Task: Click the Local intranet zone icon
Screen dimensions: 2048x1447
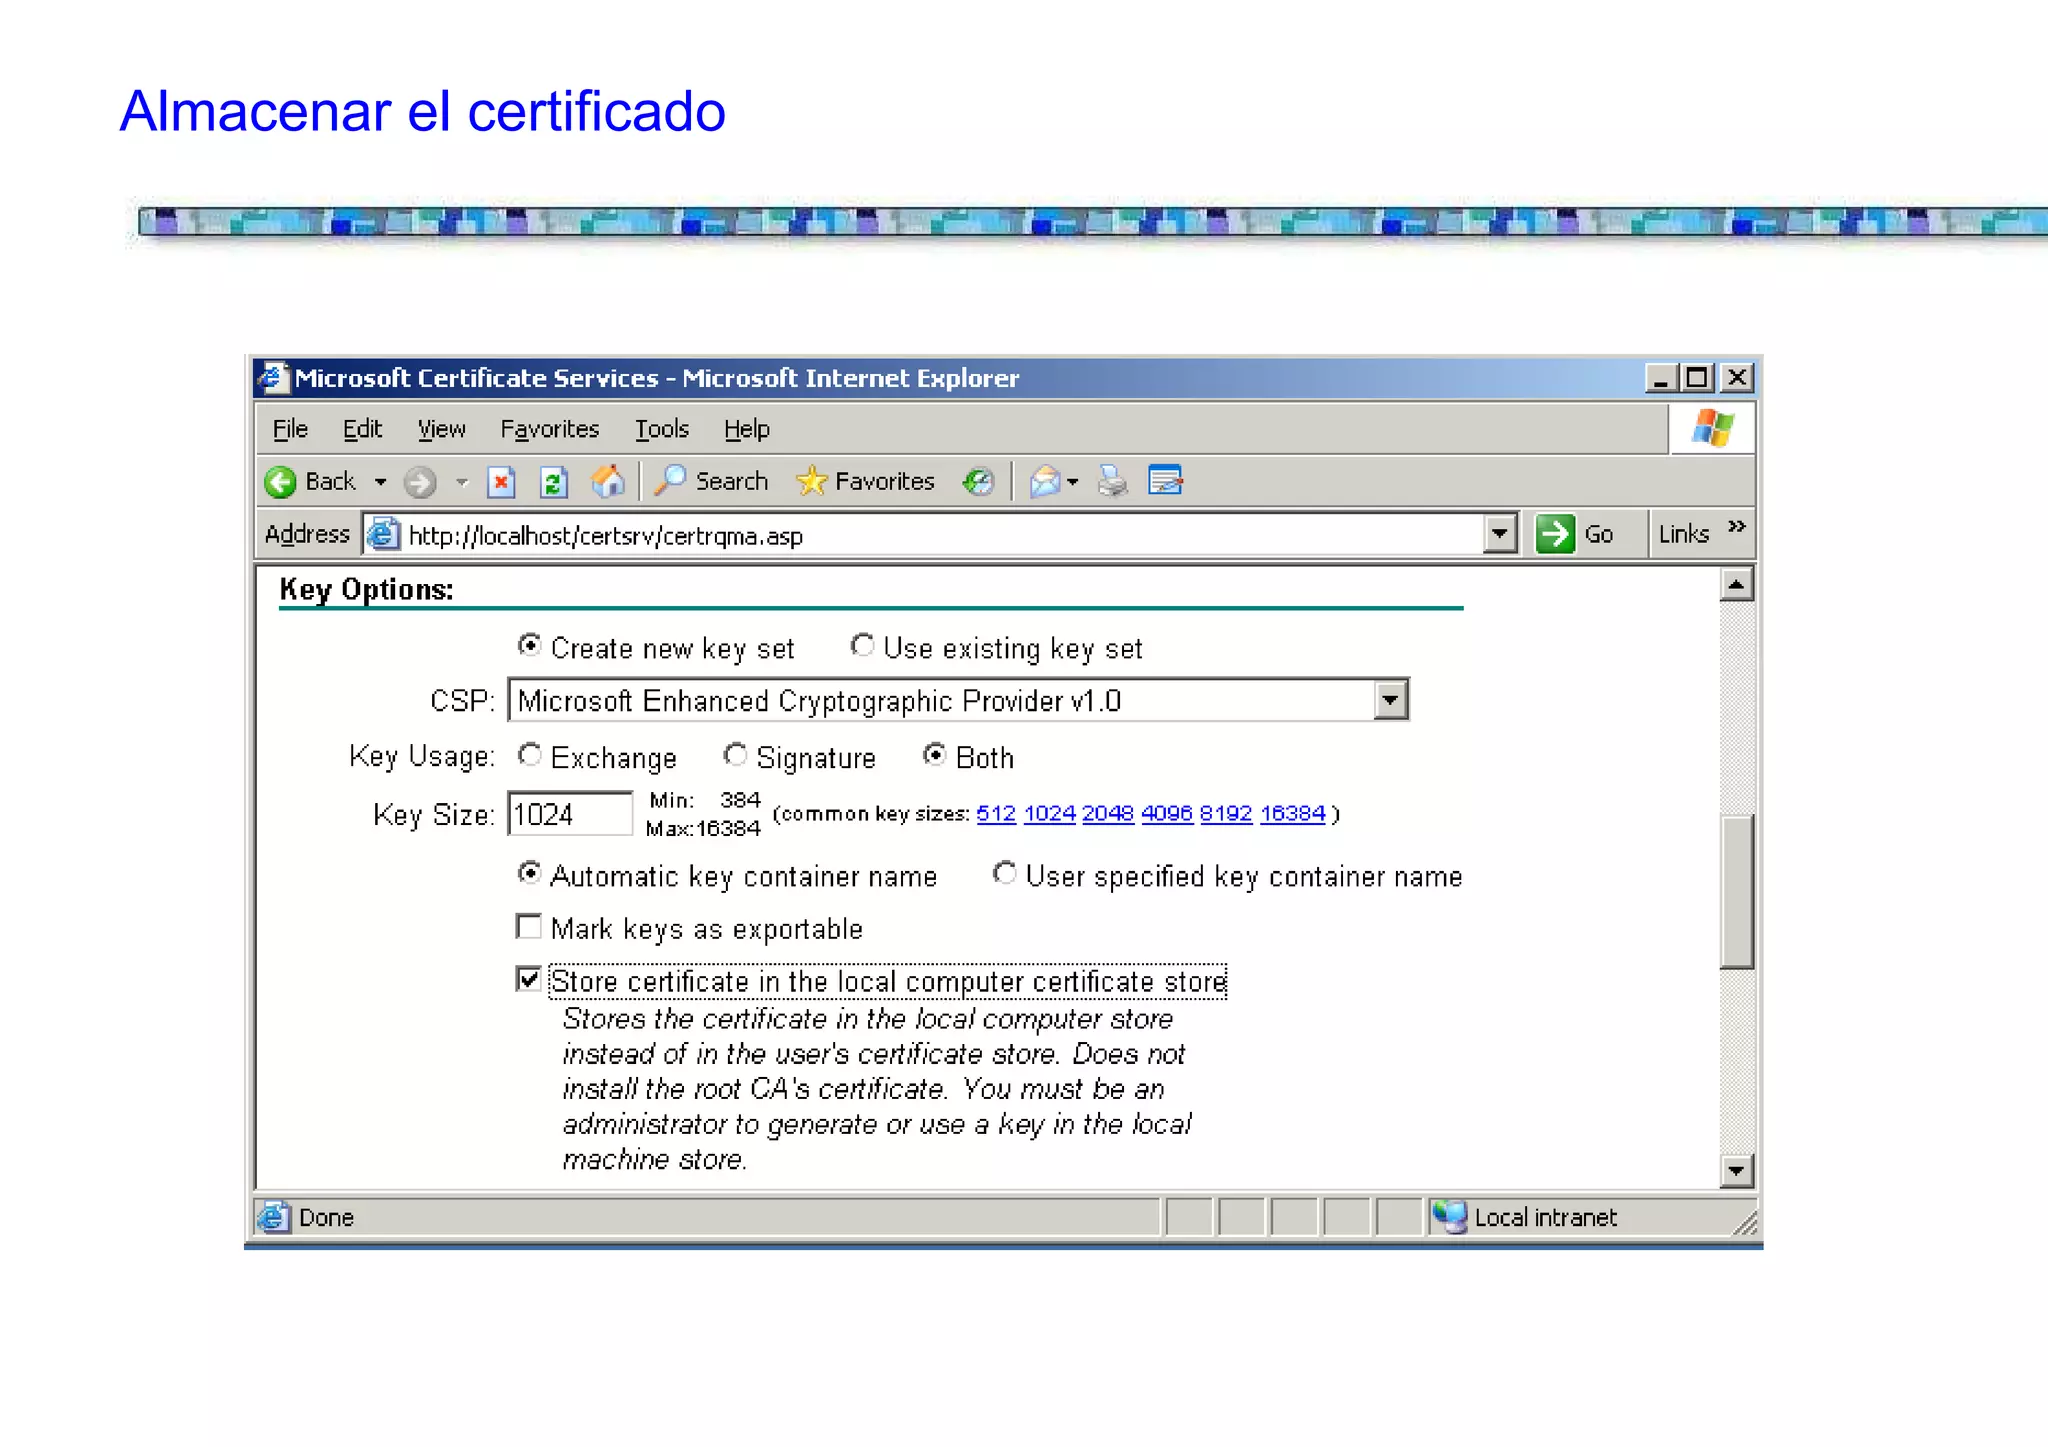Action: click(x=1449, y=1217)
